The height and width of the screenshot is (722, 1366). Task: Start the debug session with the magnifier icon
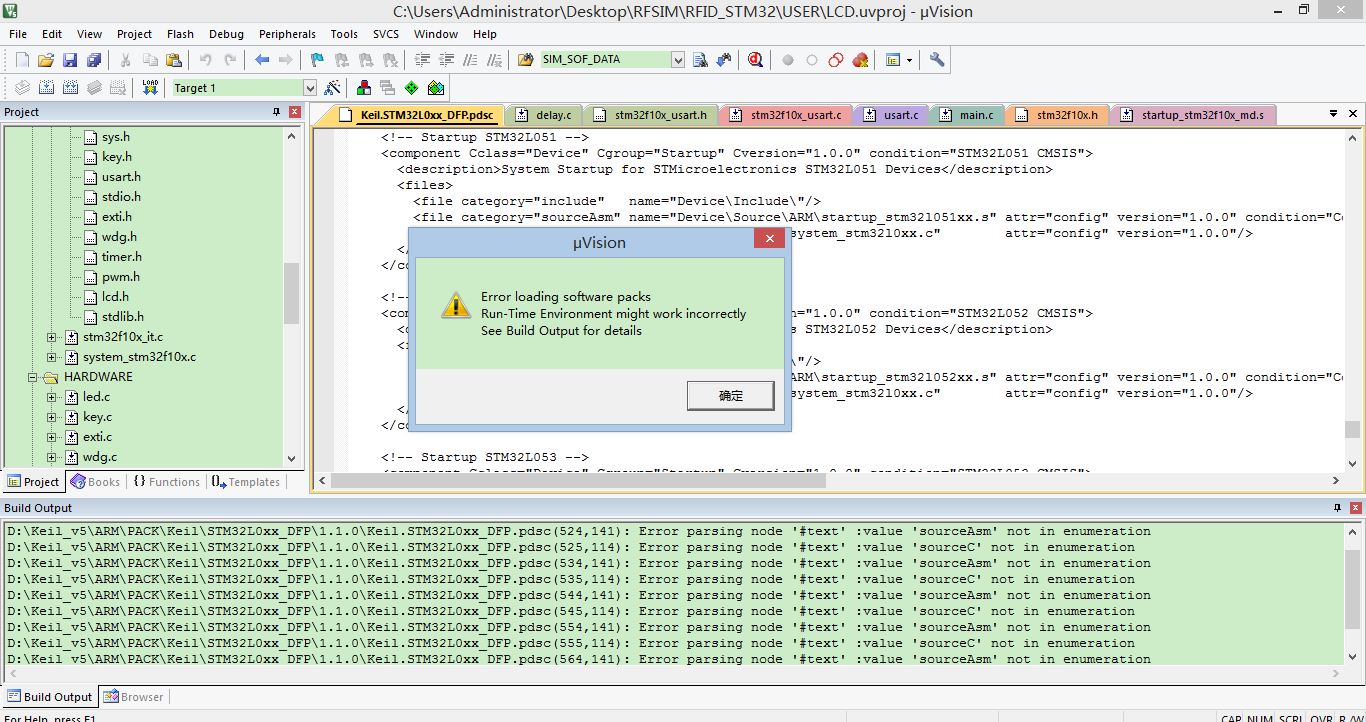(x=755, y=60)
